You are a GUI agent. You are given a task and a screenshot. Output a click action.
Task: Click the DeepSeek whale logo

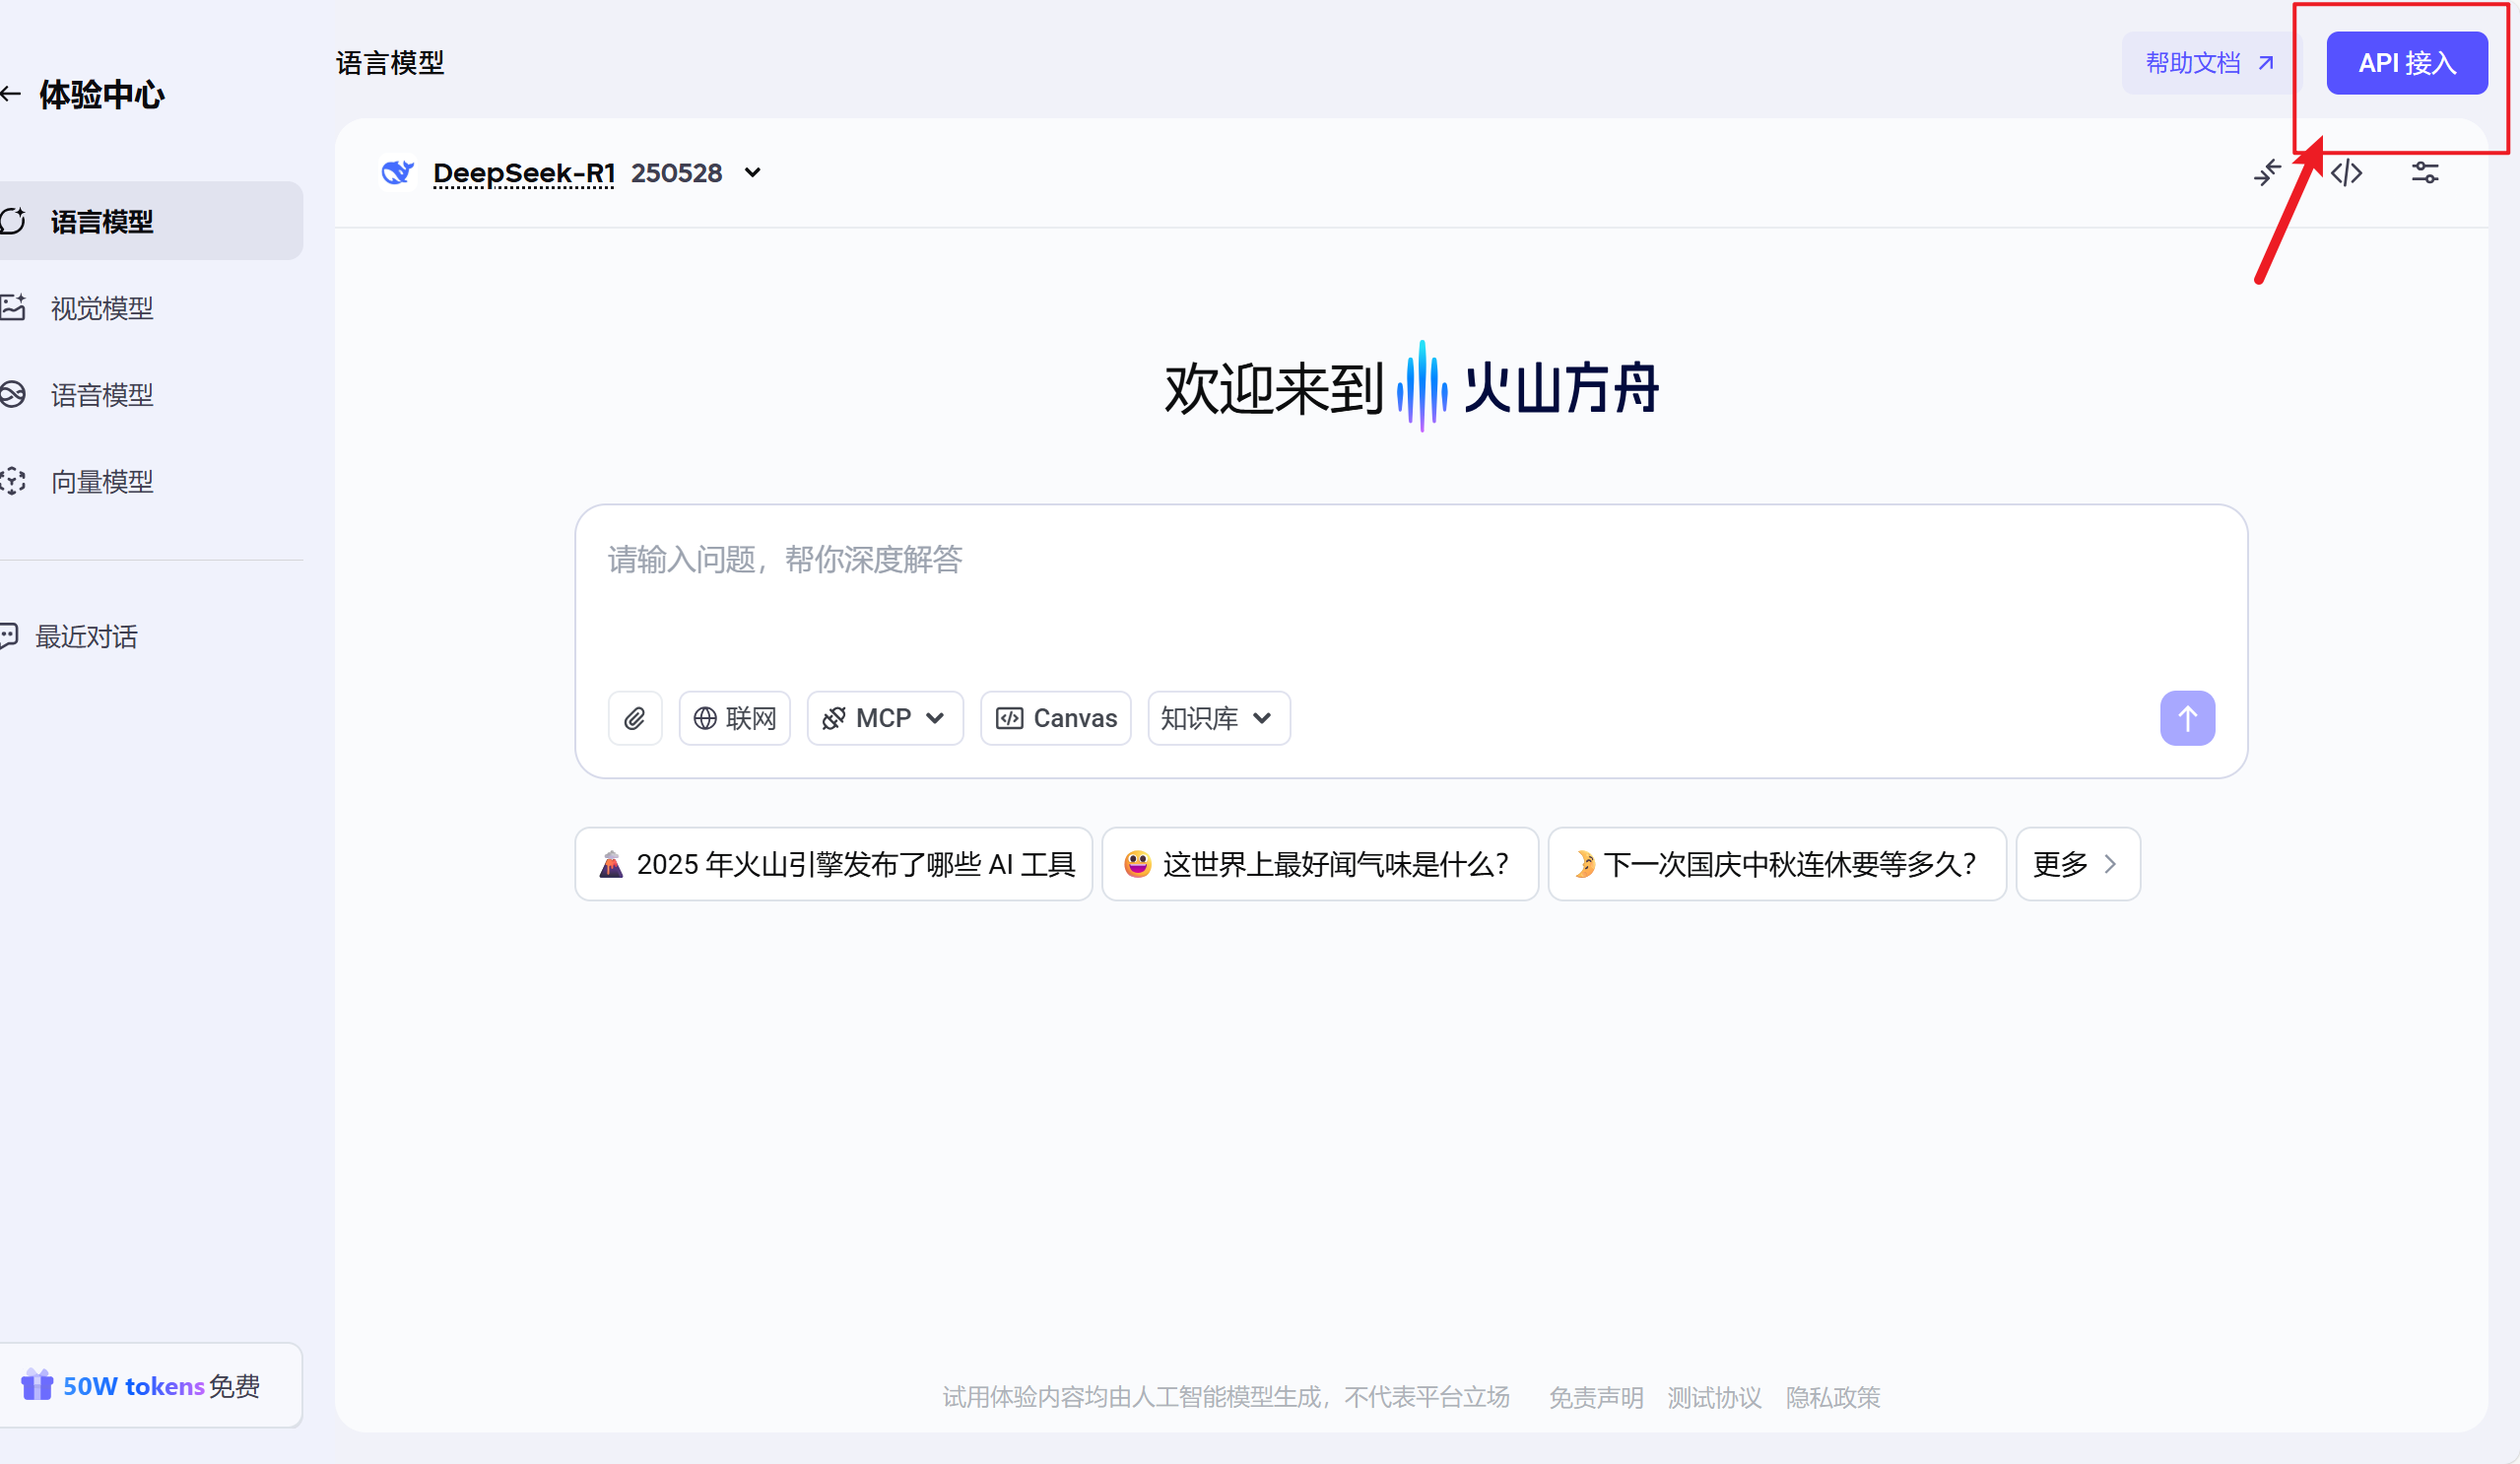[x=398, y=173]
